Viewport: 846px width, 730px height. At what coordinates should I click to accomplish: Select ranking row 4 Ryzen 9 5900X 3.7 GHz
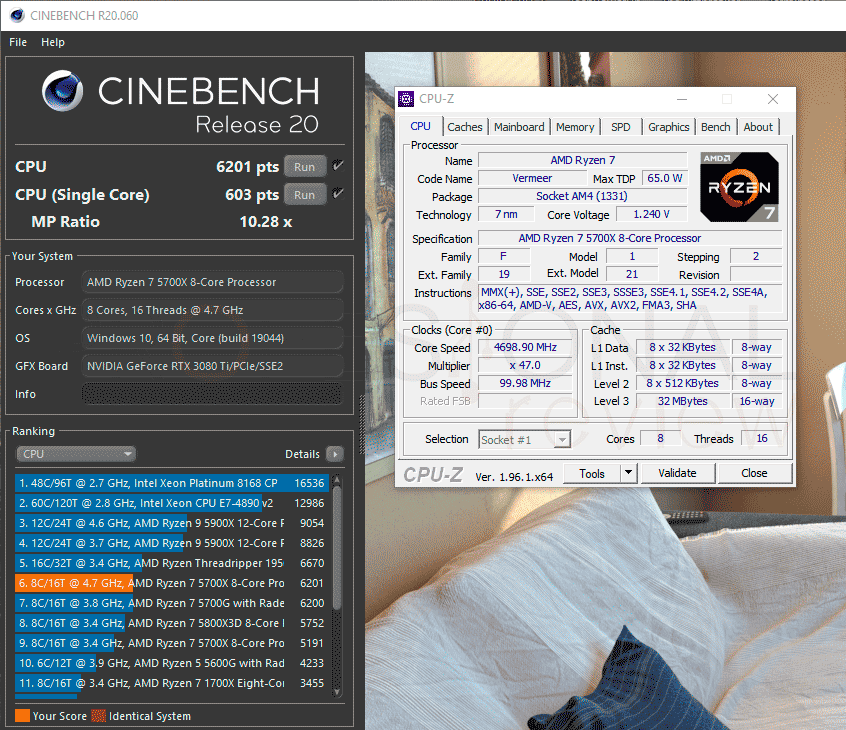click(x=172, y=543)
